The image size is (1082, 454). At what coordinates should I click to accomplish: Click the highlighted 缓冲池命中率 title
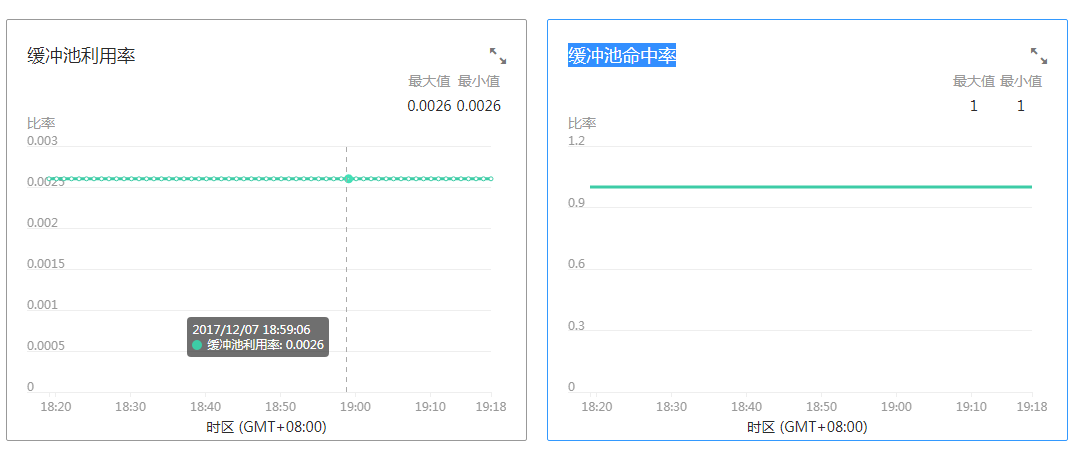coord(622,56)
